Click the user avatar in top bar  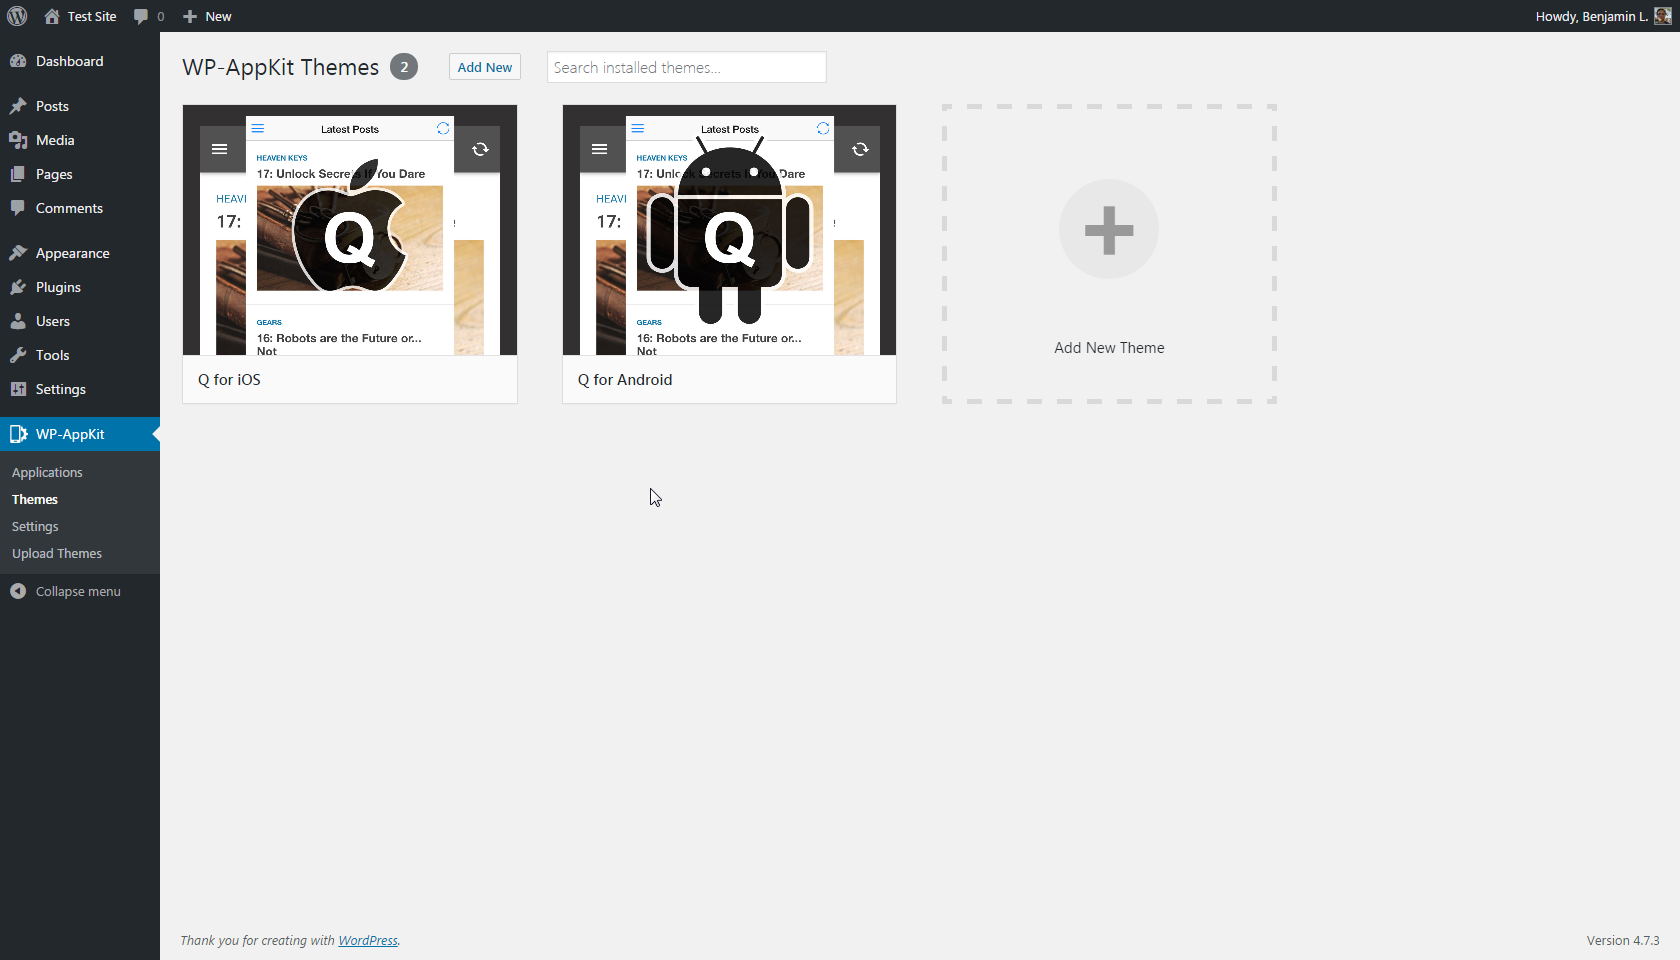[x=1662, y=16]
